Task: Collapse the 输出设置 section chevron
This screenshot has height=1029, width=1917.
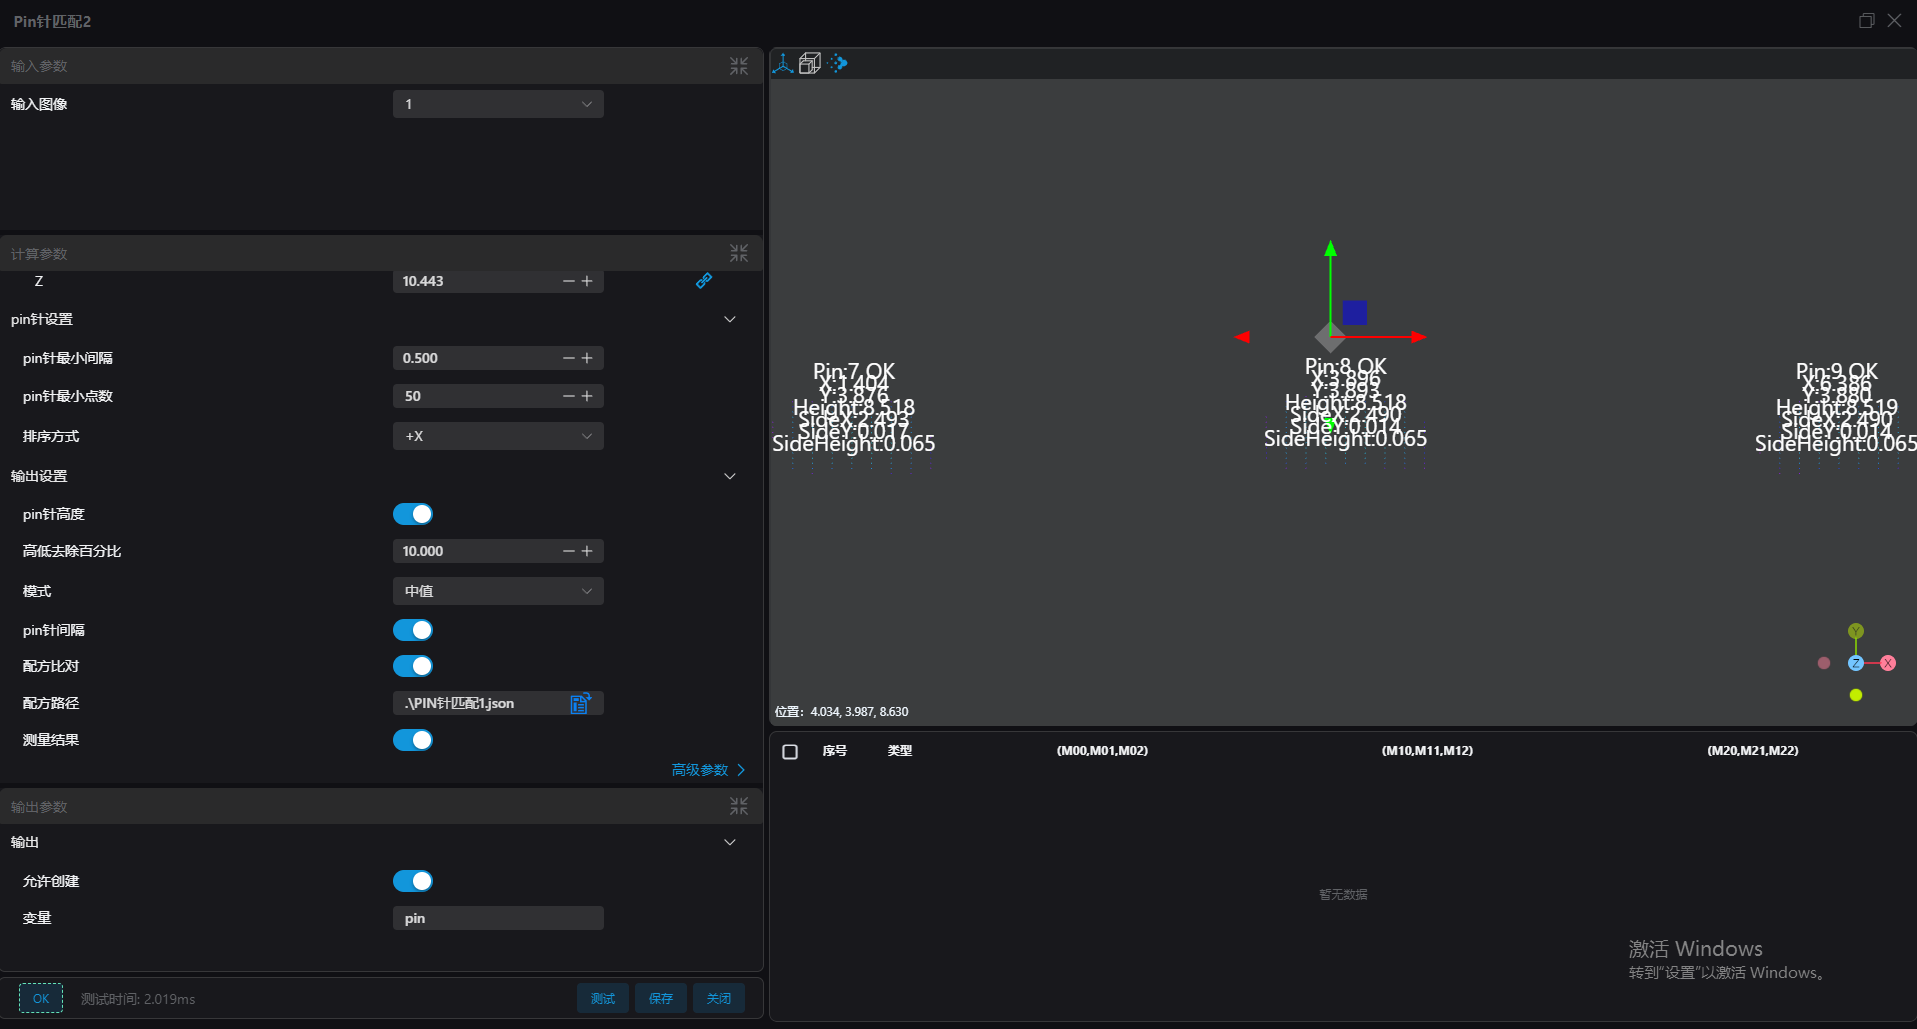Action: [x=730, y=476]
